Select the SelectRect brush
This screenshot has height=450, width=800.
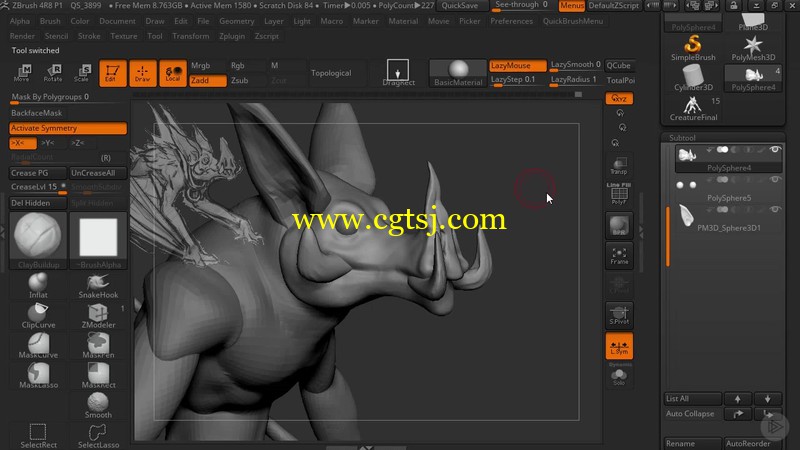click(x=38, y=436)
